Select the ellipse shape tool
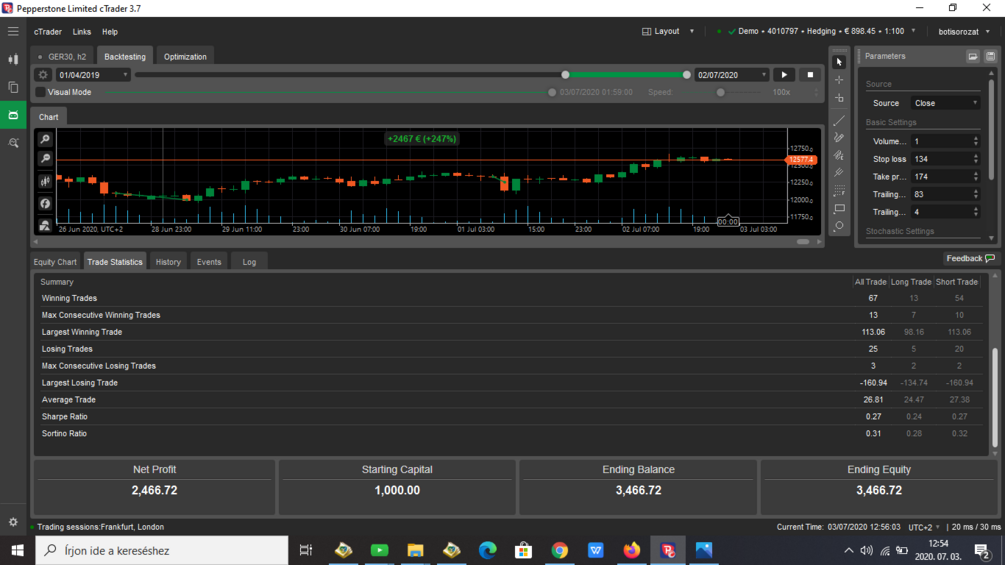Viewport: 1005px width, 565px height. click(x=839, y=226)
